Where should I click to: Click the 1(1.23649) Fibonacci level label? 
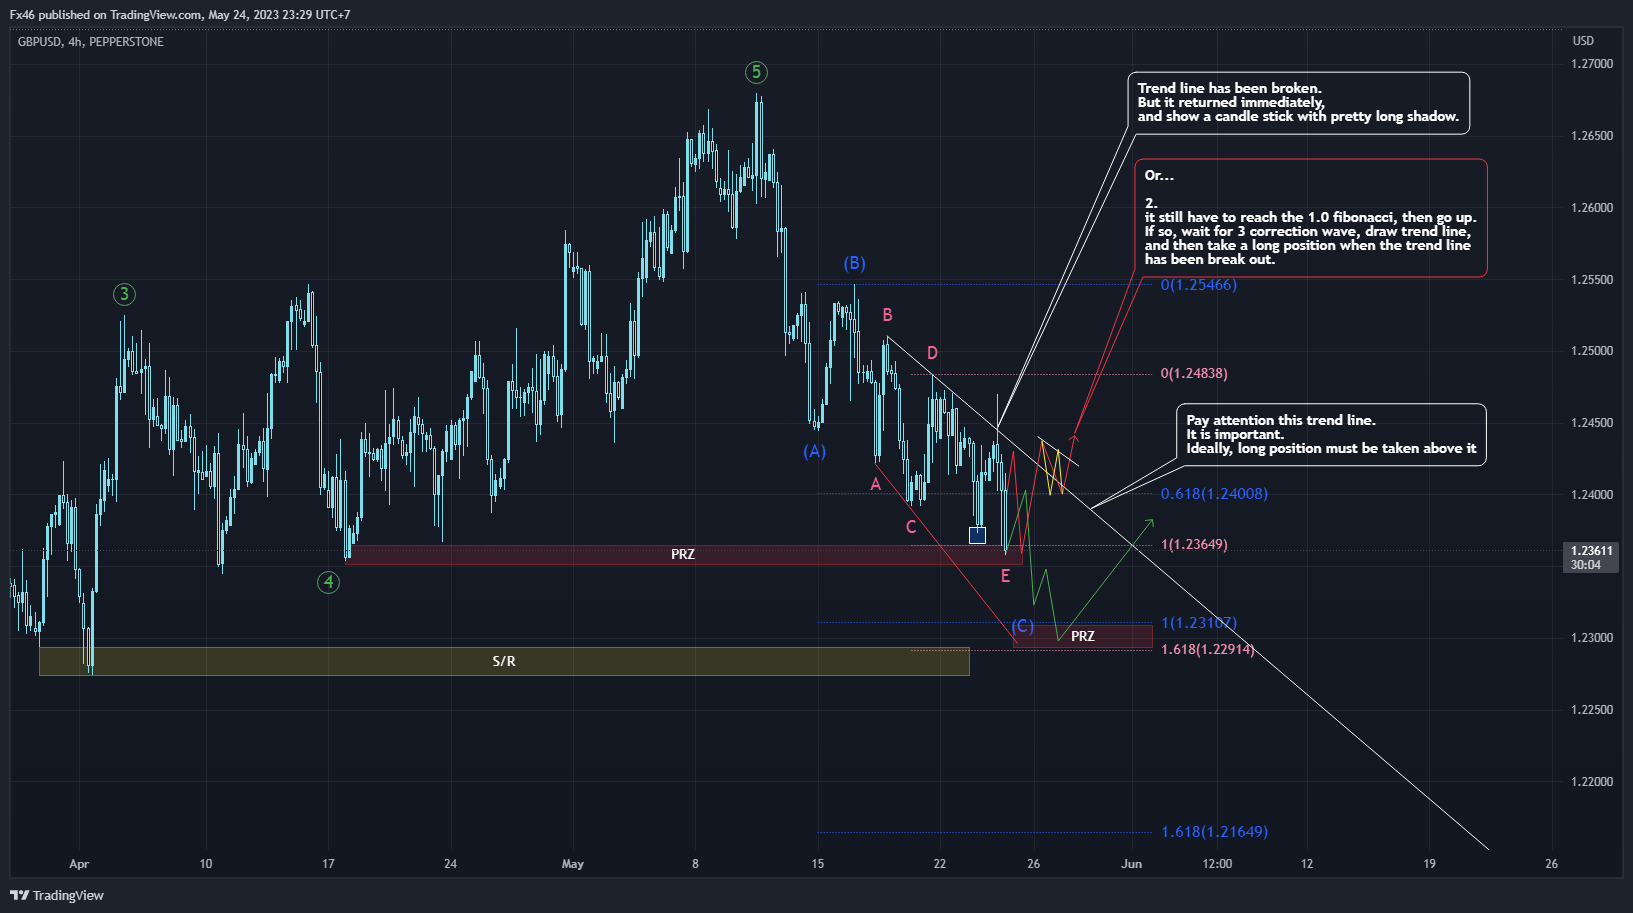point(1194,544)
